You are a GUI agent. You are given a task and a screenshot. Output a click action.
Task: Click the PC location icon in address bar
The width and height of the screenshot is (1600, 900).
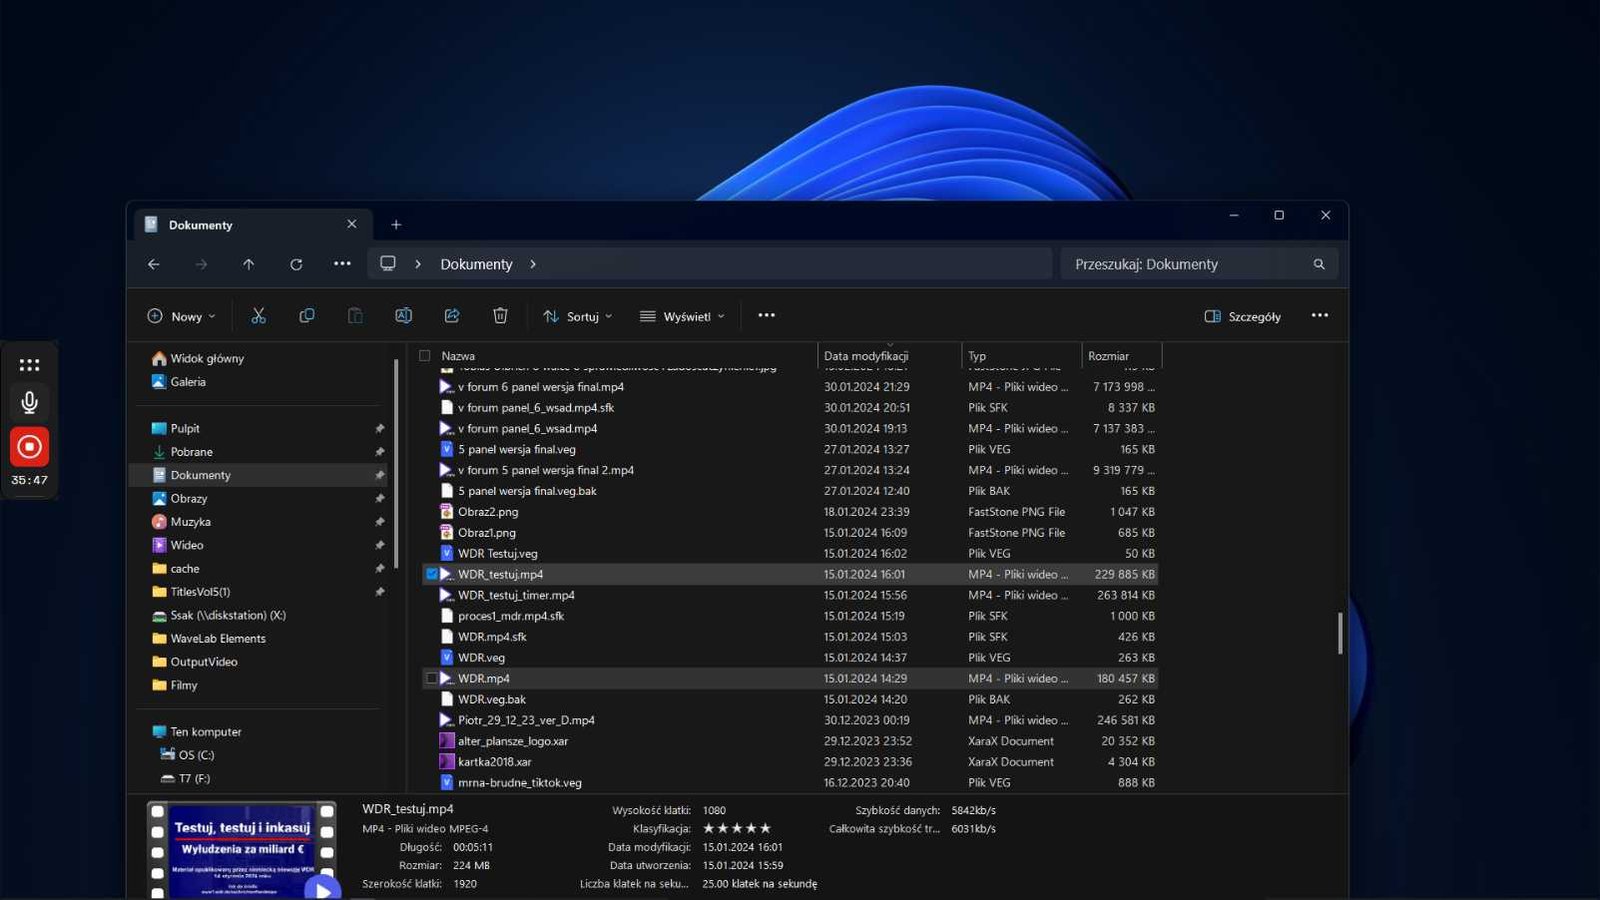(x=388, y=263)
